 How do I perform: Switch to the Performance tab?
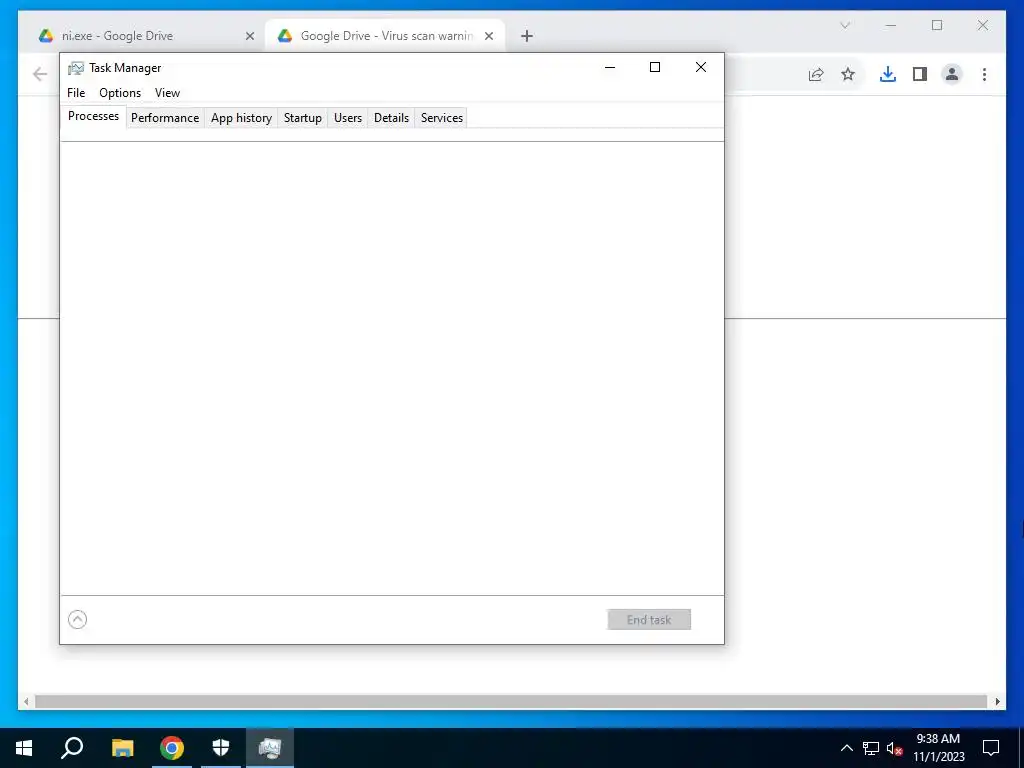pyautogui.click(x=165, y=118)
